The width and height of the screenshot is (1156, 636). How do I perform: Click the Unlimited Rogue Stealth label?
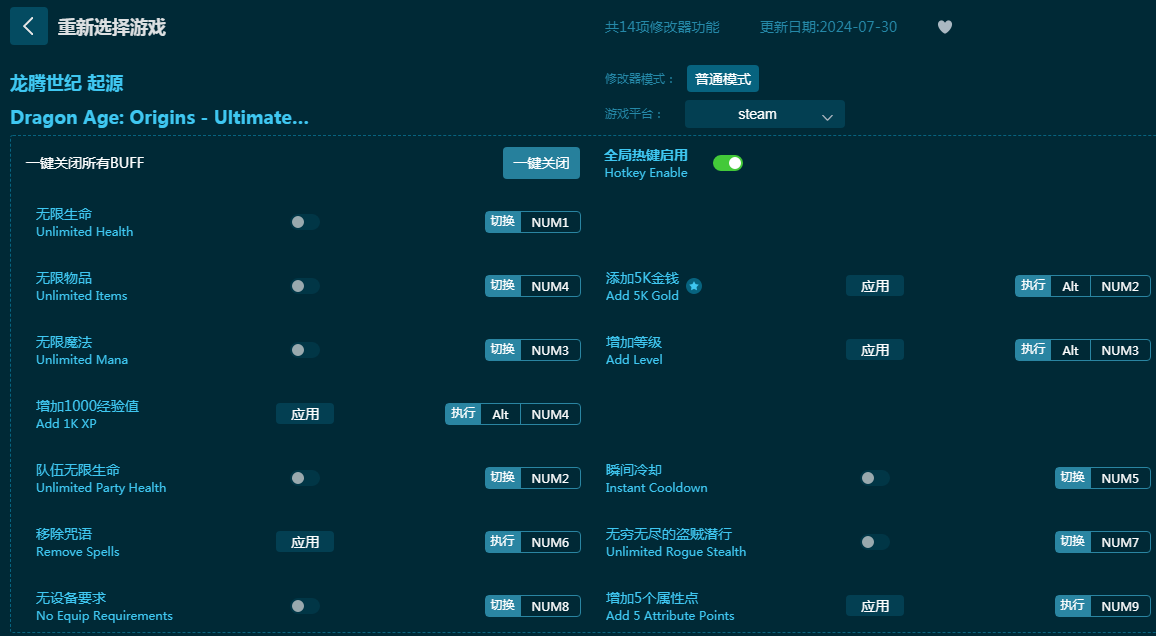coord(676,552)
